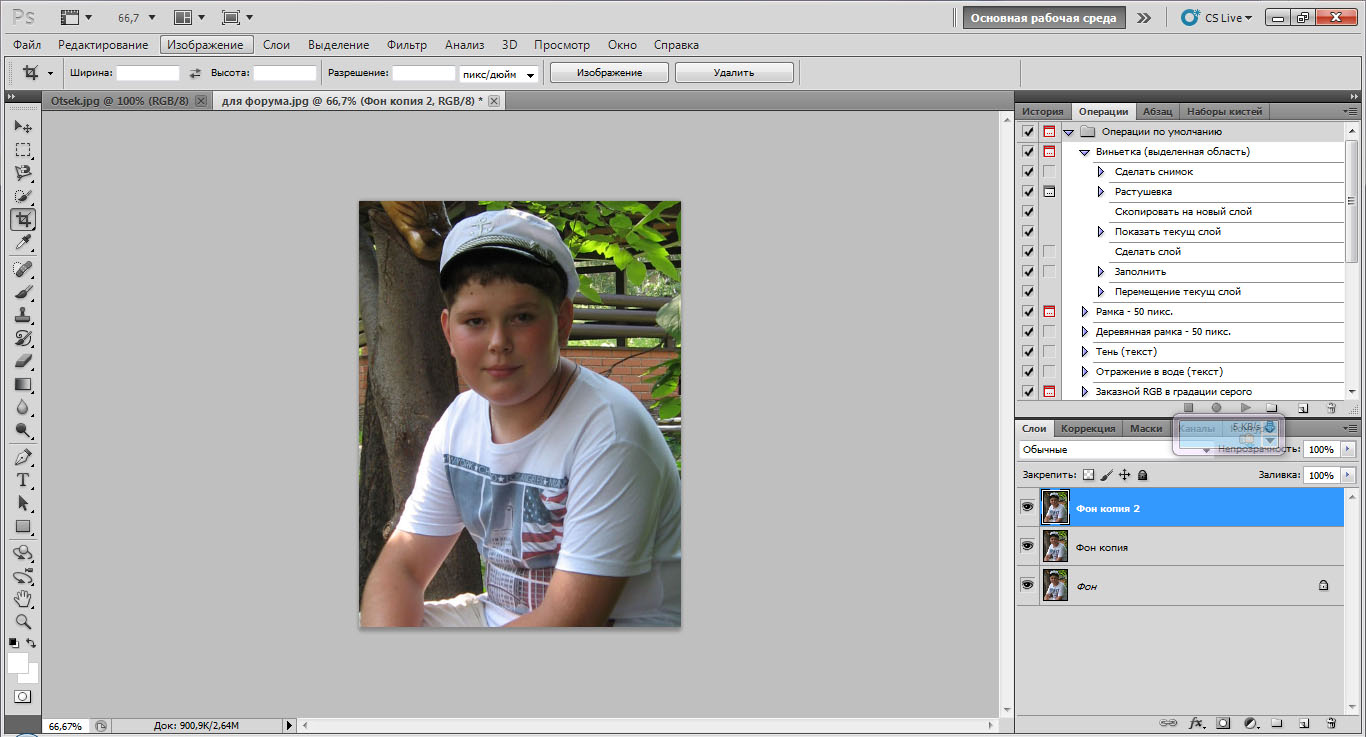Select the Horizontal Type tool
Screen dimensions: 1366x737
pyautogui.click(x=23, y=480)
